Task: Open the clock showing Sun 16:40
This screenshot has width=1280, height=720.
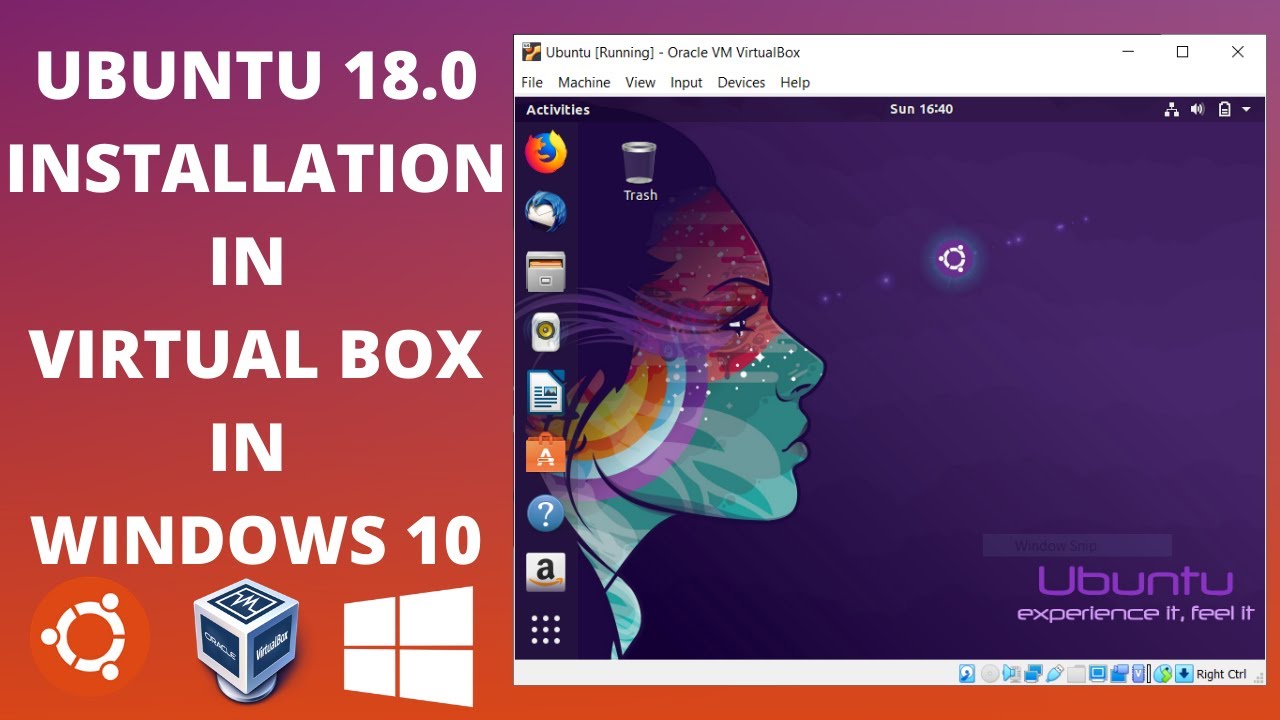Action: coord(921,109)
